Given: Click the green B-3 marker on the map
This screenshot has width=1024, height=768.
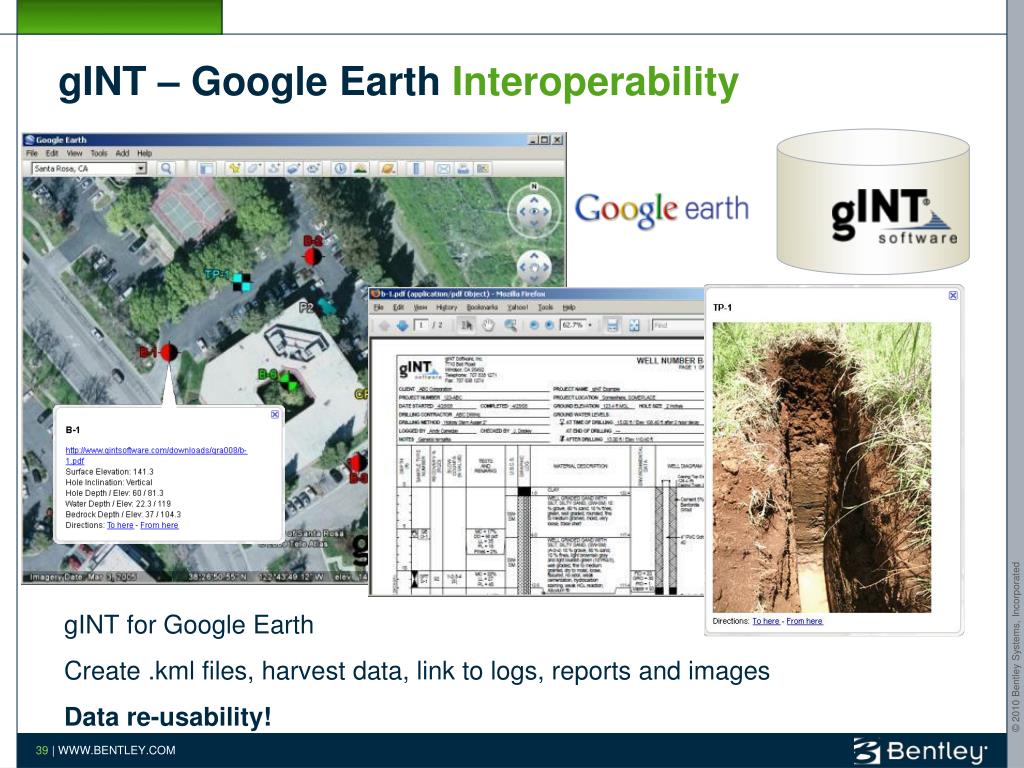Looking at the screenshot, I should tap(288, 381).
